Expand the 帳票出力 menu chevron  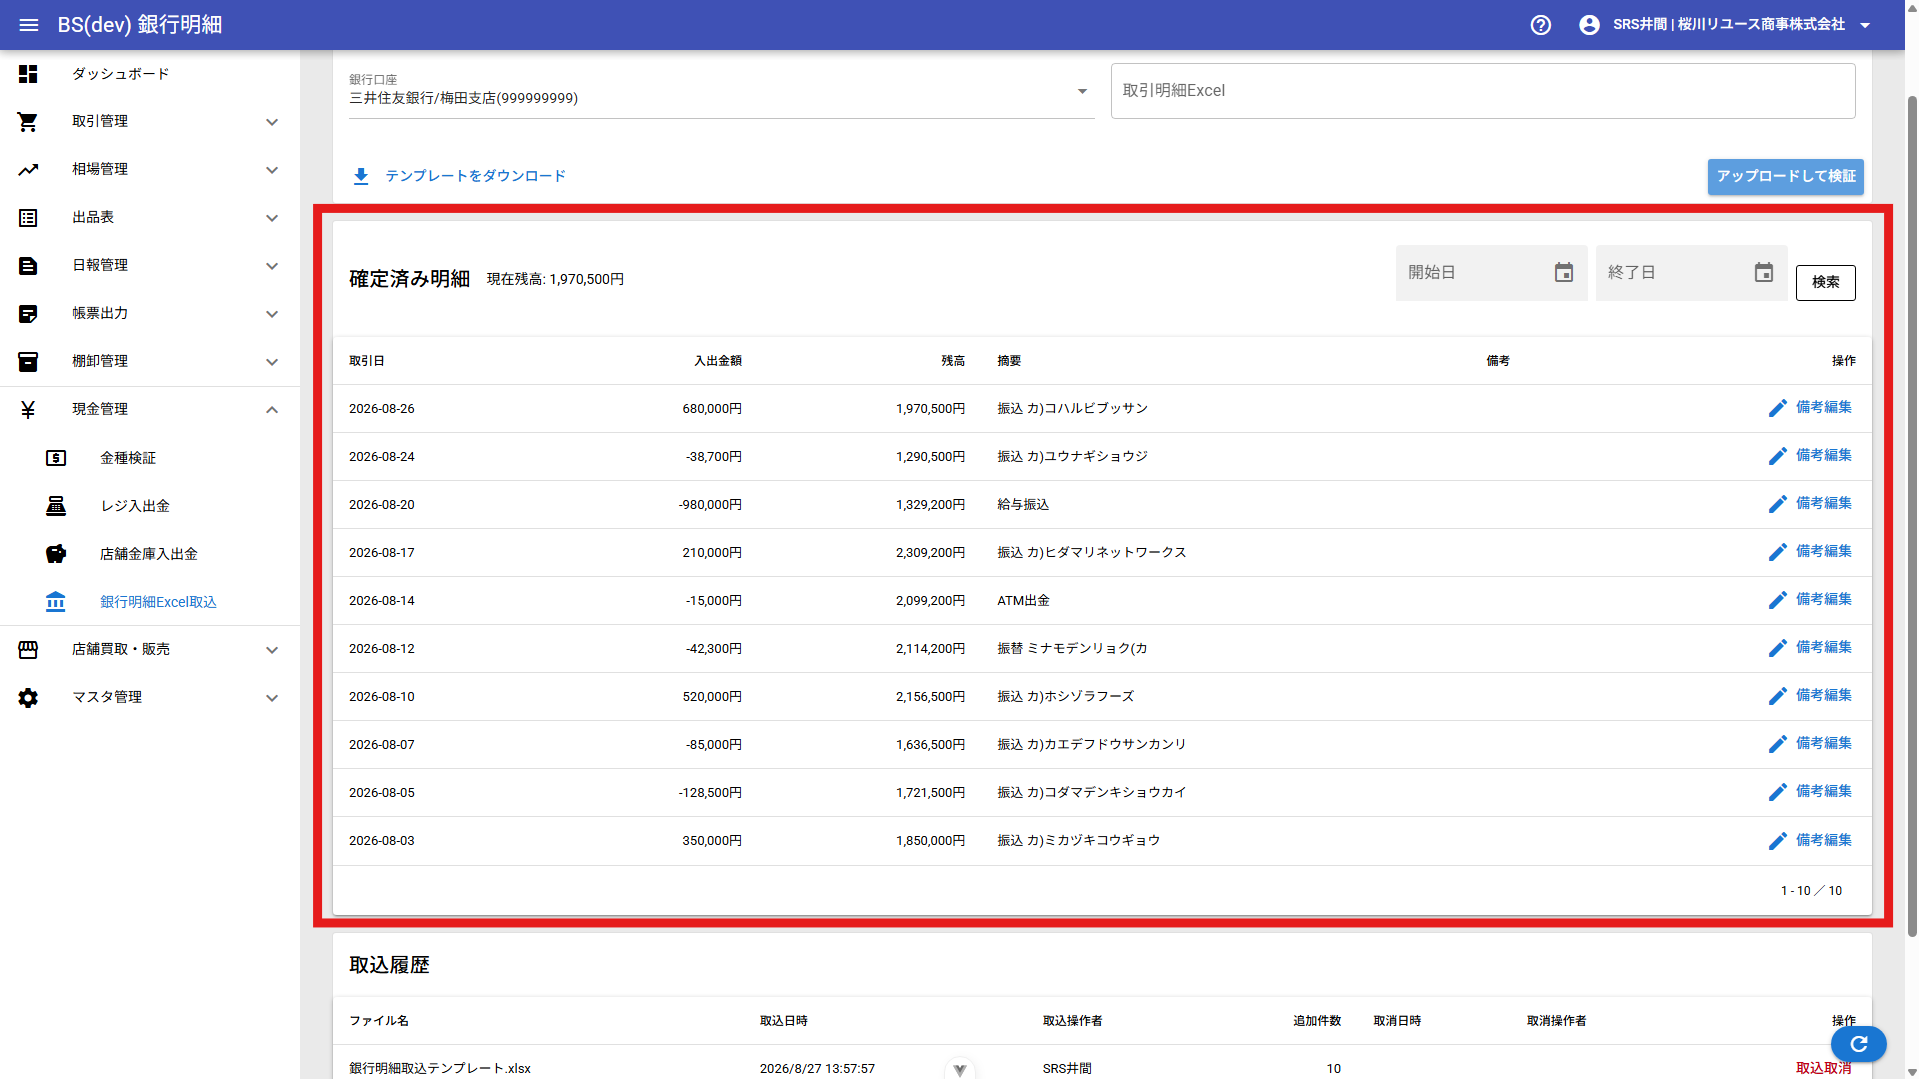[272, 314]
